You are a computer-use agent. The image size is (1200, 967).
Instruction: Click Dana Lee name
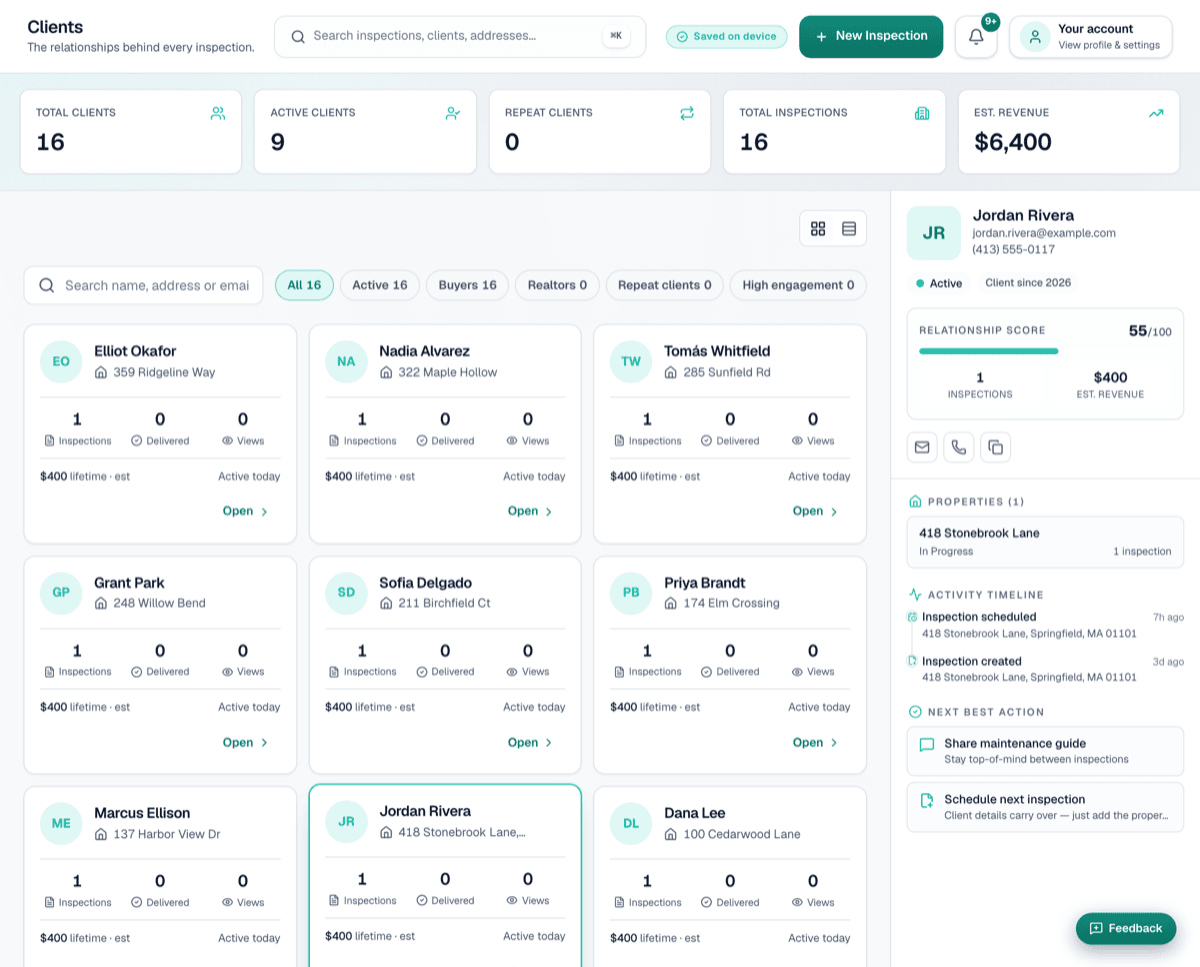[695, 813]
